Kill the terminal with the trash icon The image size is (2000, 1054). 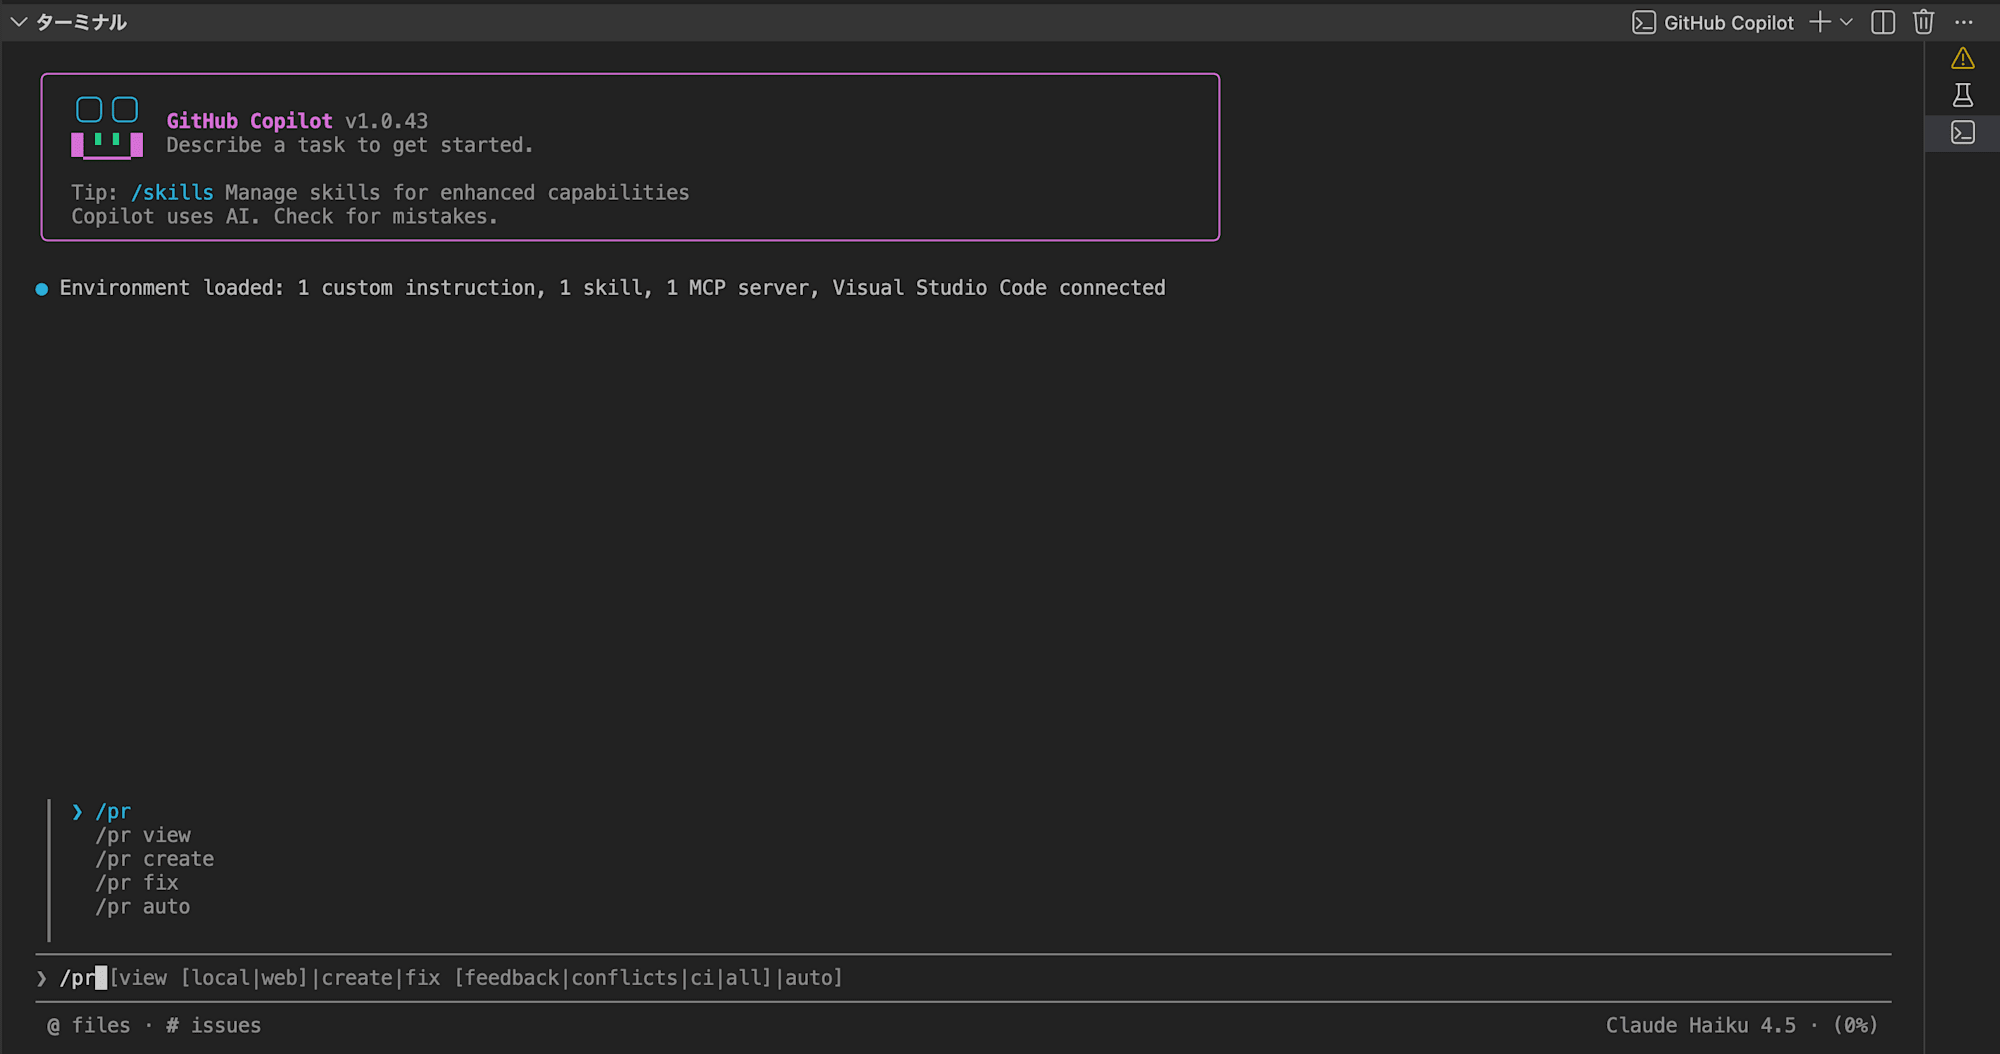pos(1923,22)
